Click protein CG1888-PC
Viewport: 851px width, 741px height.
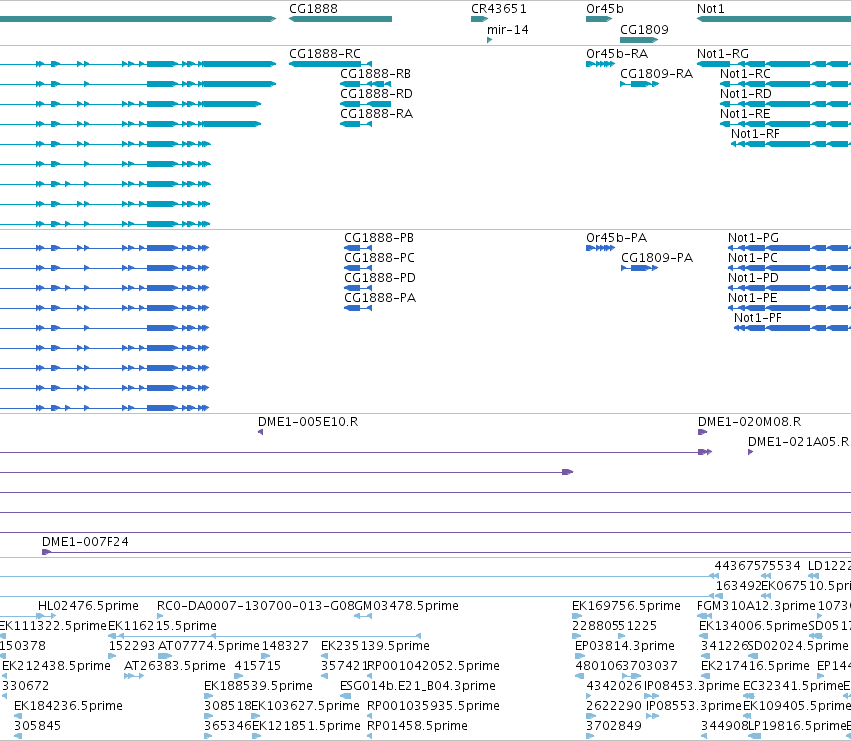coord(358,268)
